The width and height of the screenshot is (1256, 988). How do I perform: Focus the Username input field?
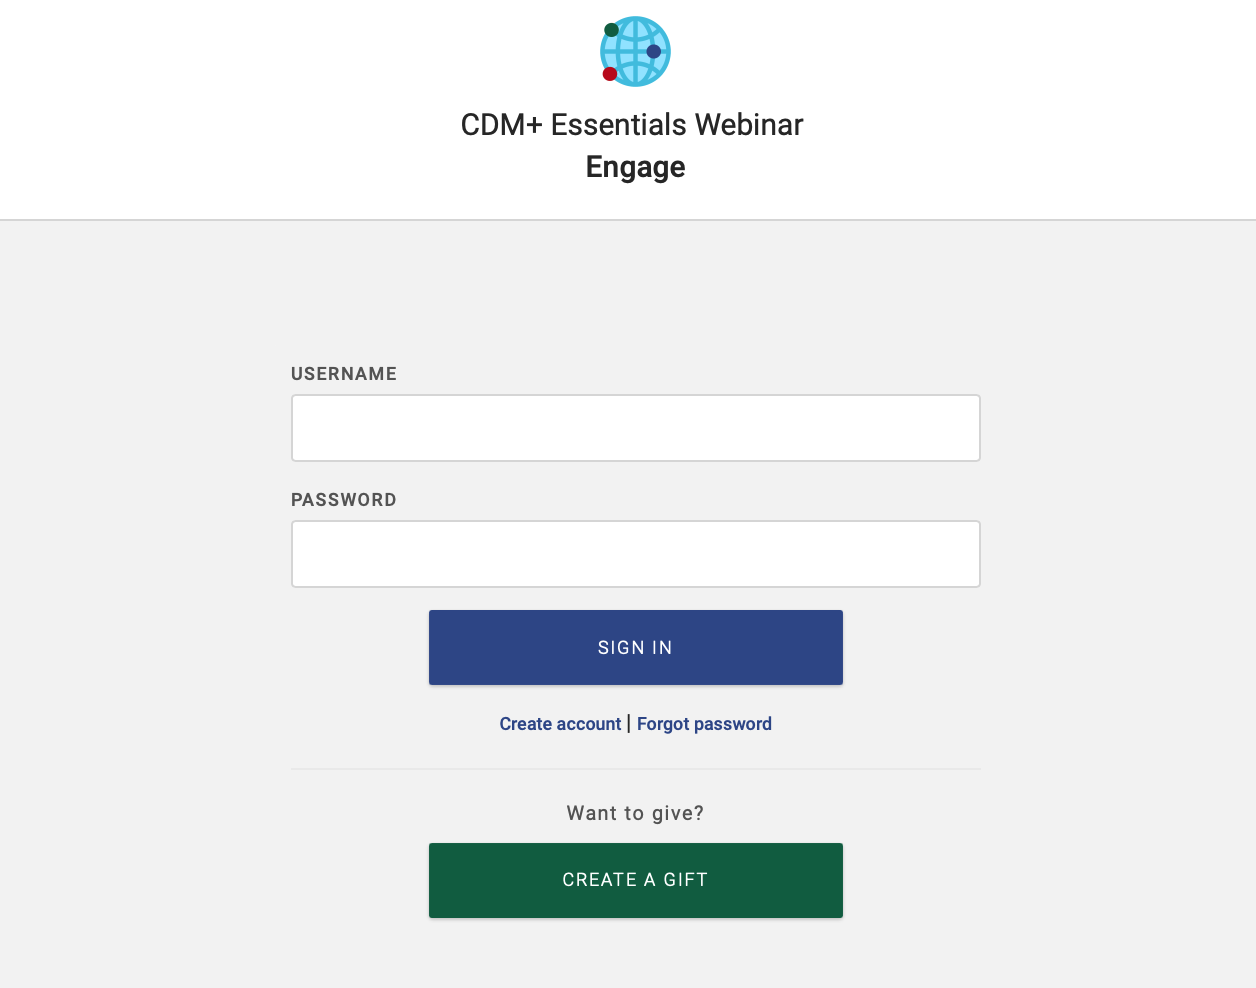point(635,428)
